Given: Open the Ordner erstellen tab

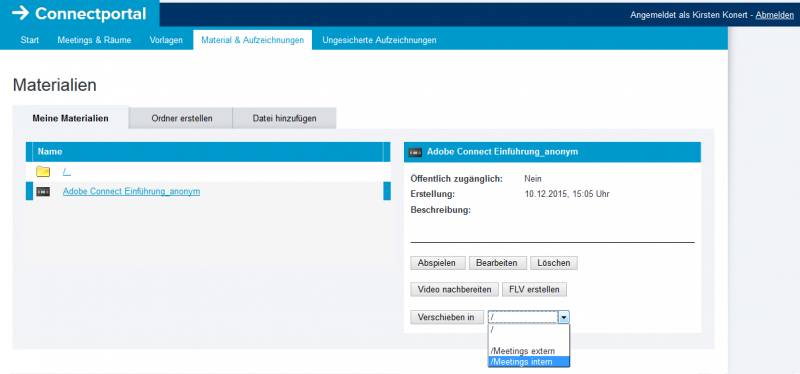Looking at the screenshot, I should (182, 118).
